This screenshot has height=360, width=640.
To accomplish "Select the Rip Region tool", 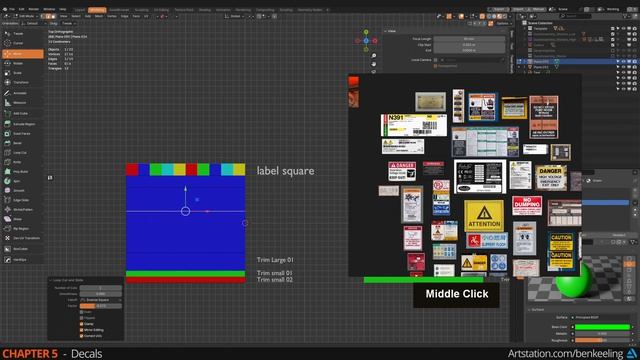I will tap(22, 229).
